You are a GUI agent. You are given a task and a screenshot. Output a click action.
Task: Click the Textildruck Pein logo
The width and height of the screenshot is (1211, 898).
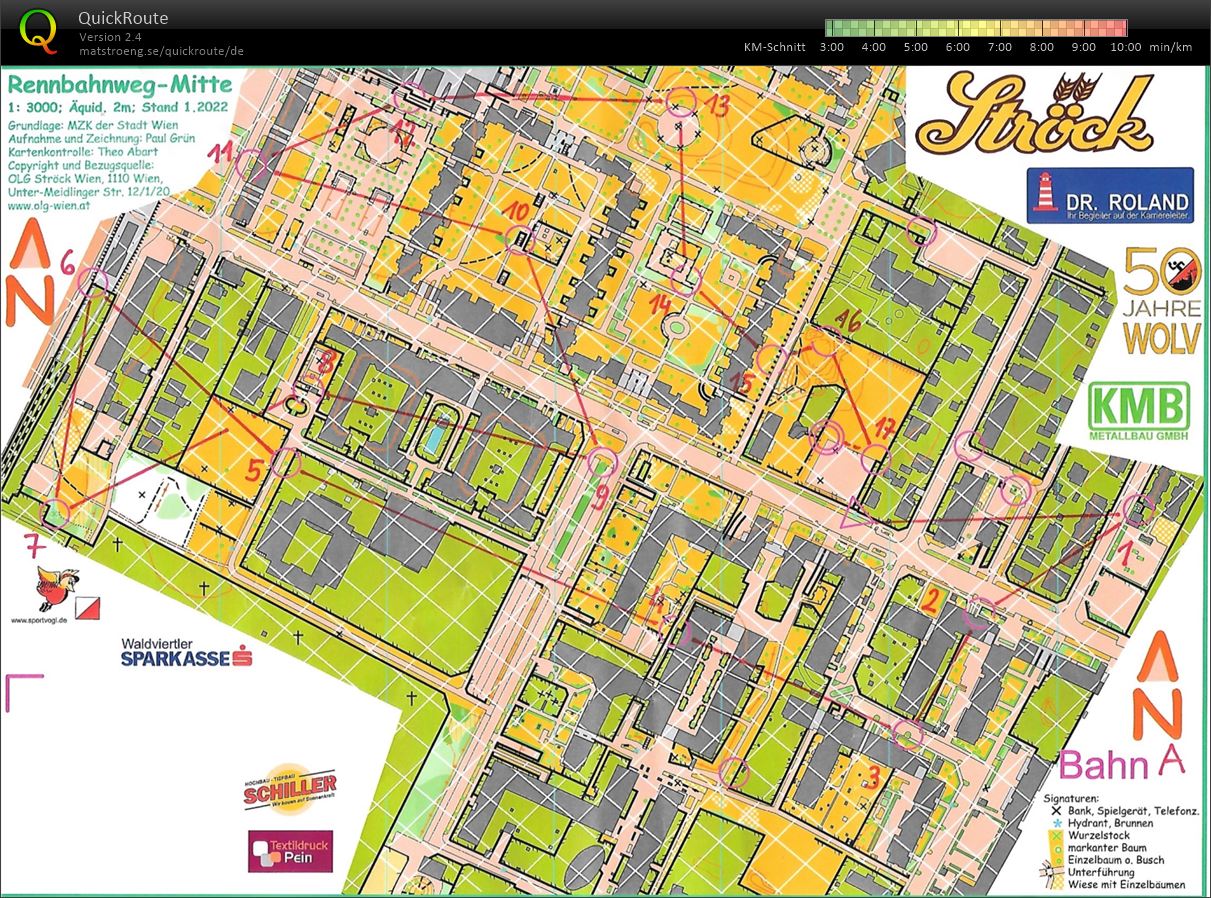click(290, 850)
